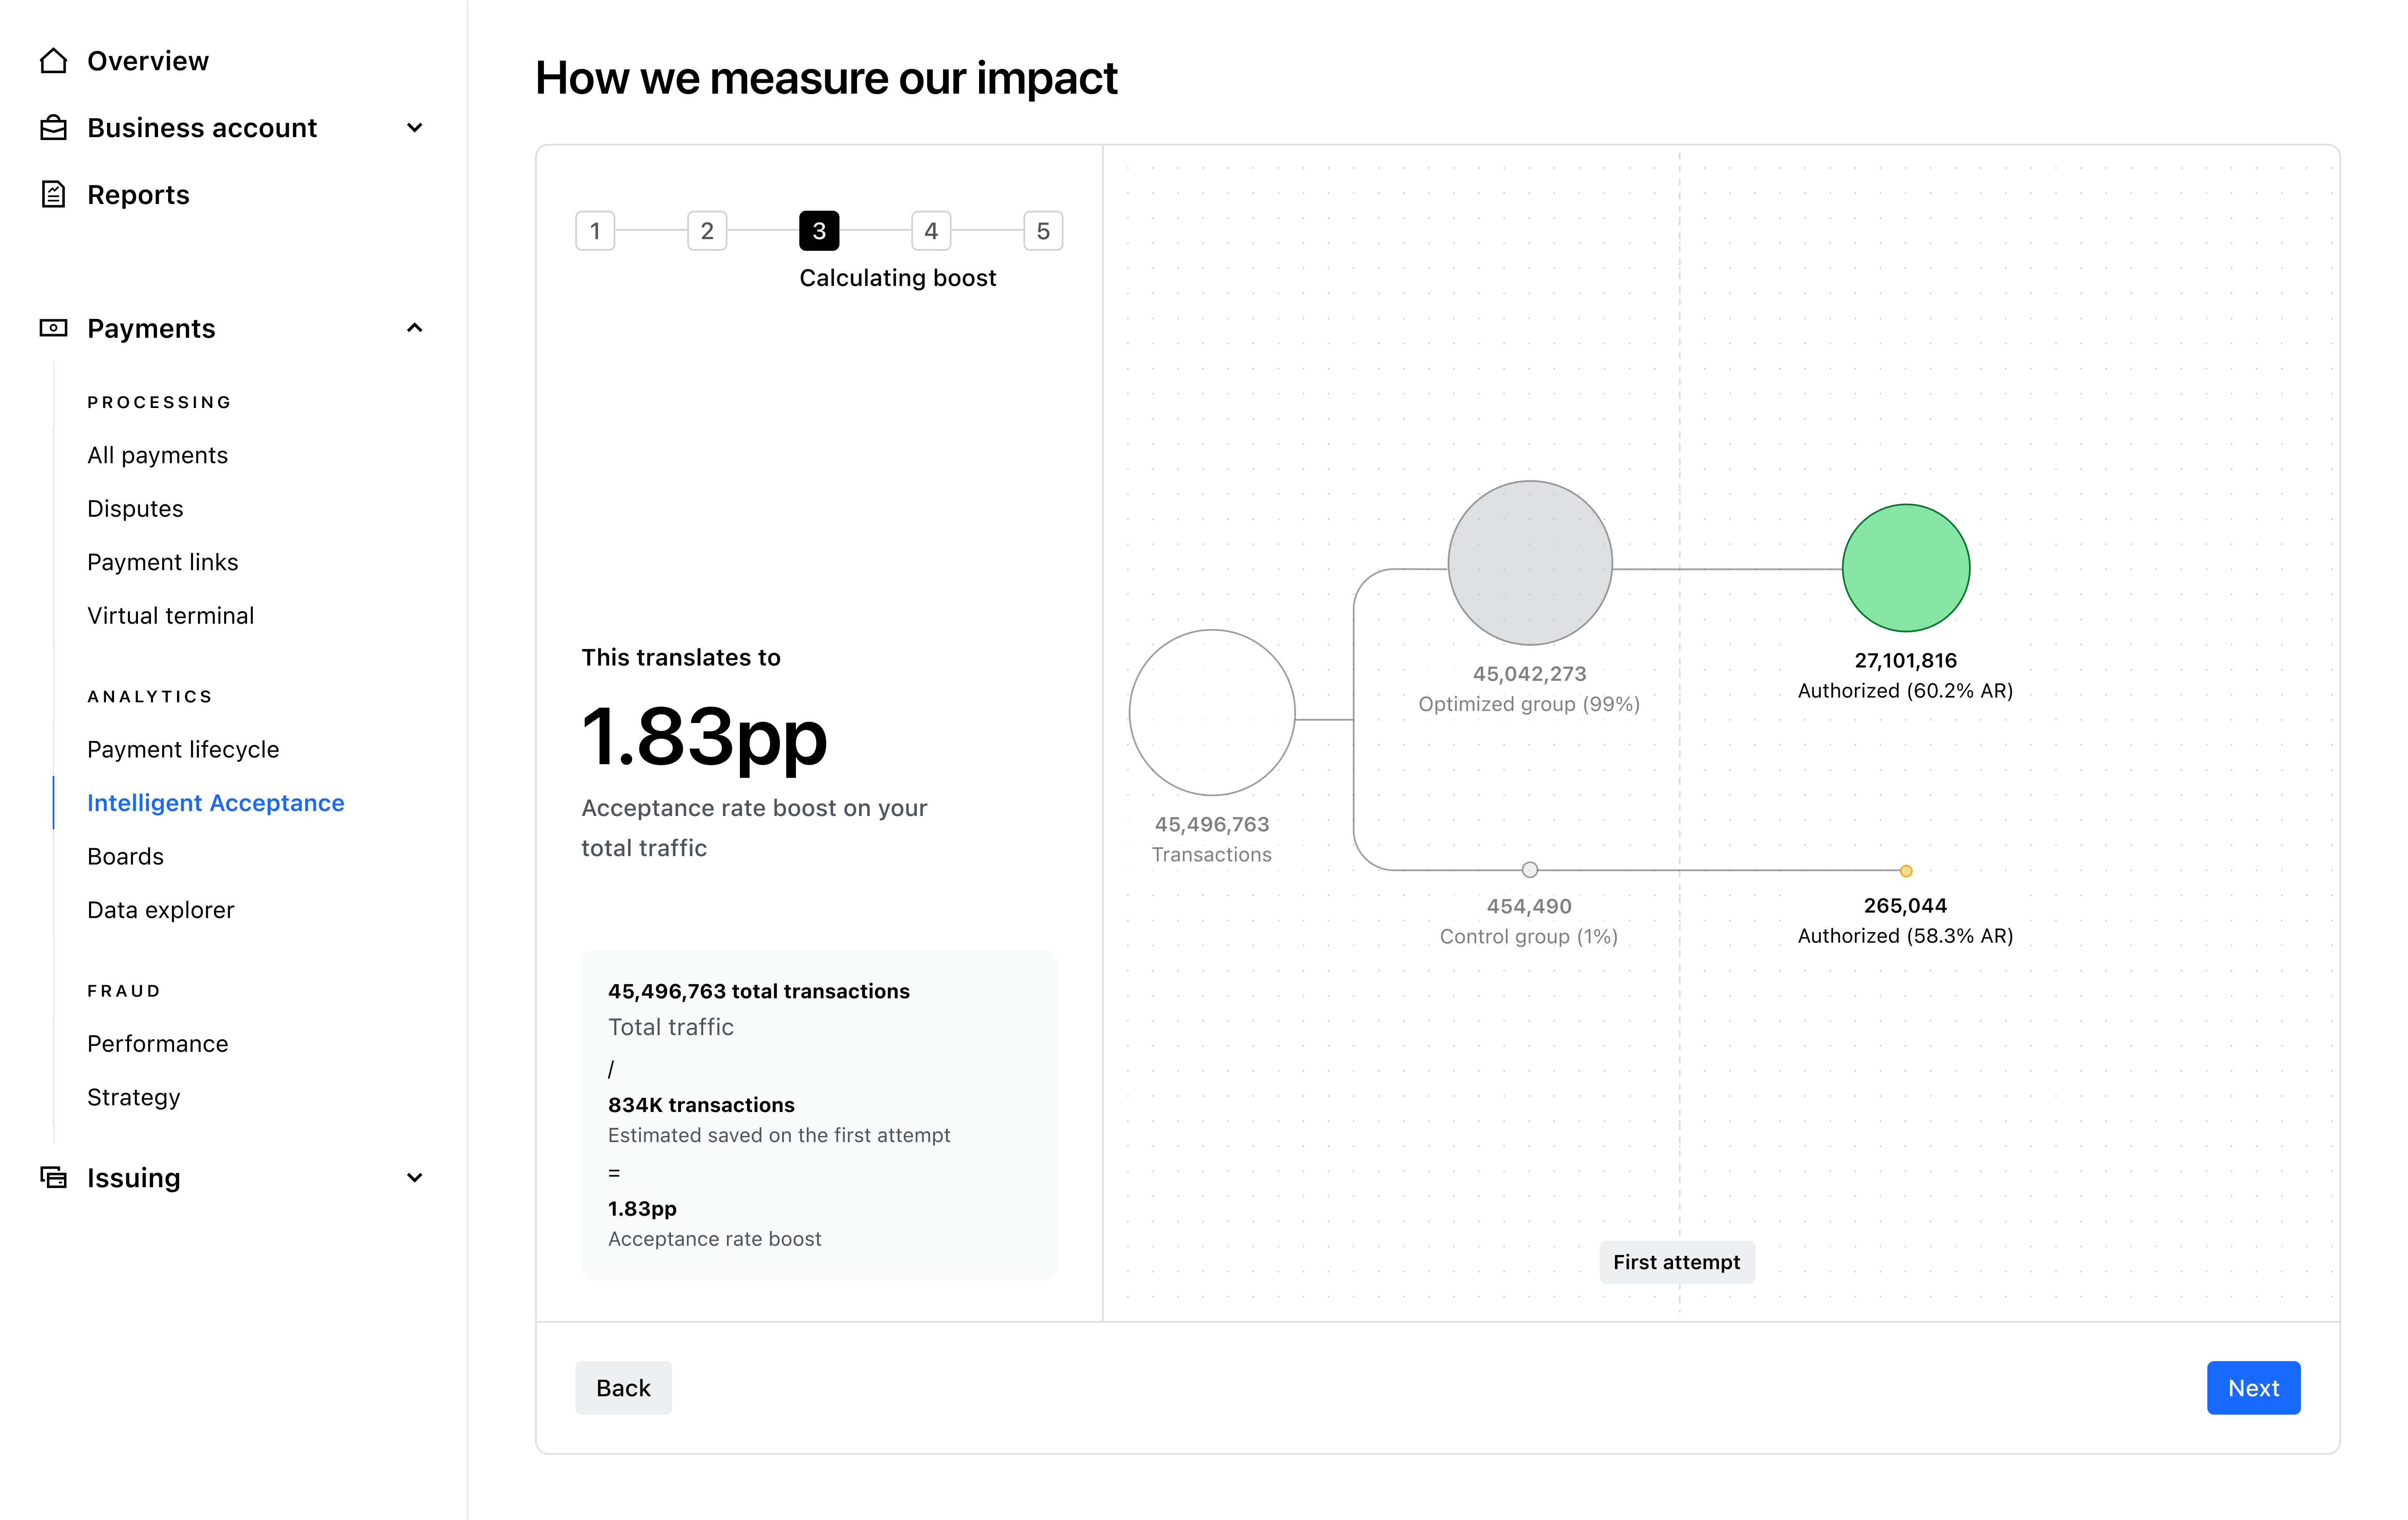Click the 'Acceptance rate boost' label in the summary box
The height and width of the screenshot is (1520, 2408).
pos(715,1239)
